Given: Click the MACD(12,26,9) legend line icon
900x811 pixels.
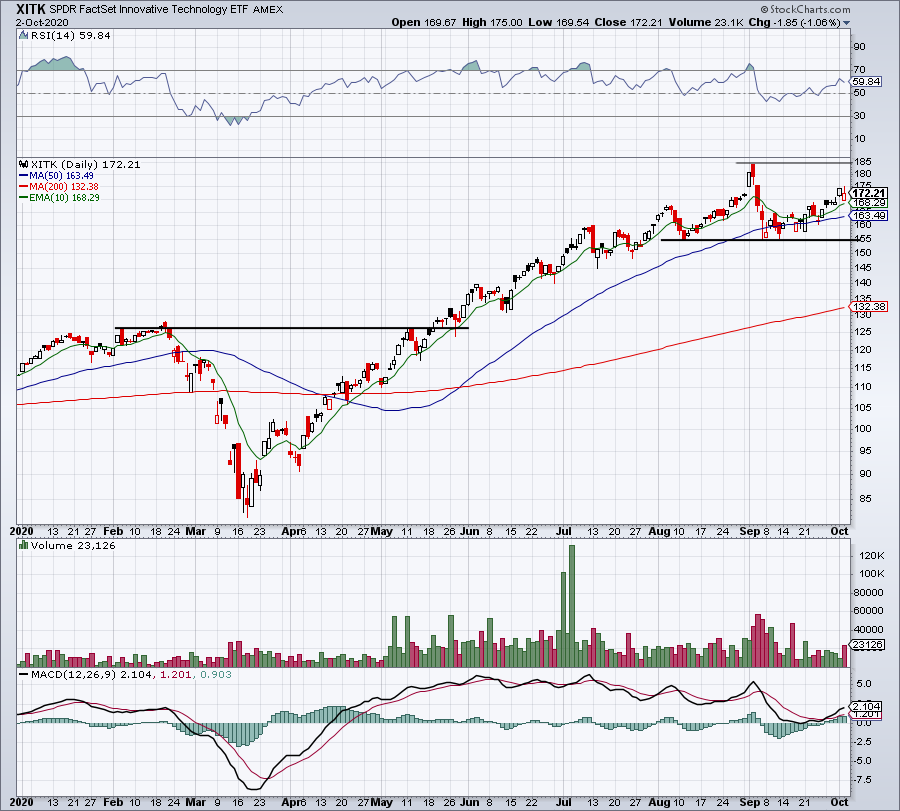Looking at the screenshot, I should [x=24, y=674].
